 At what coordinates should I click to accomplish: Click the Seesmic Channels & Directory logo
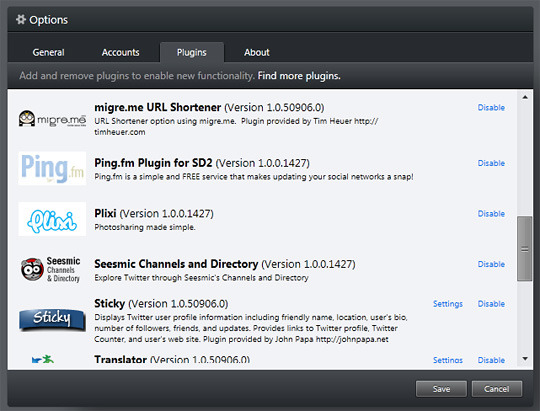(51, 269)
